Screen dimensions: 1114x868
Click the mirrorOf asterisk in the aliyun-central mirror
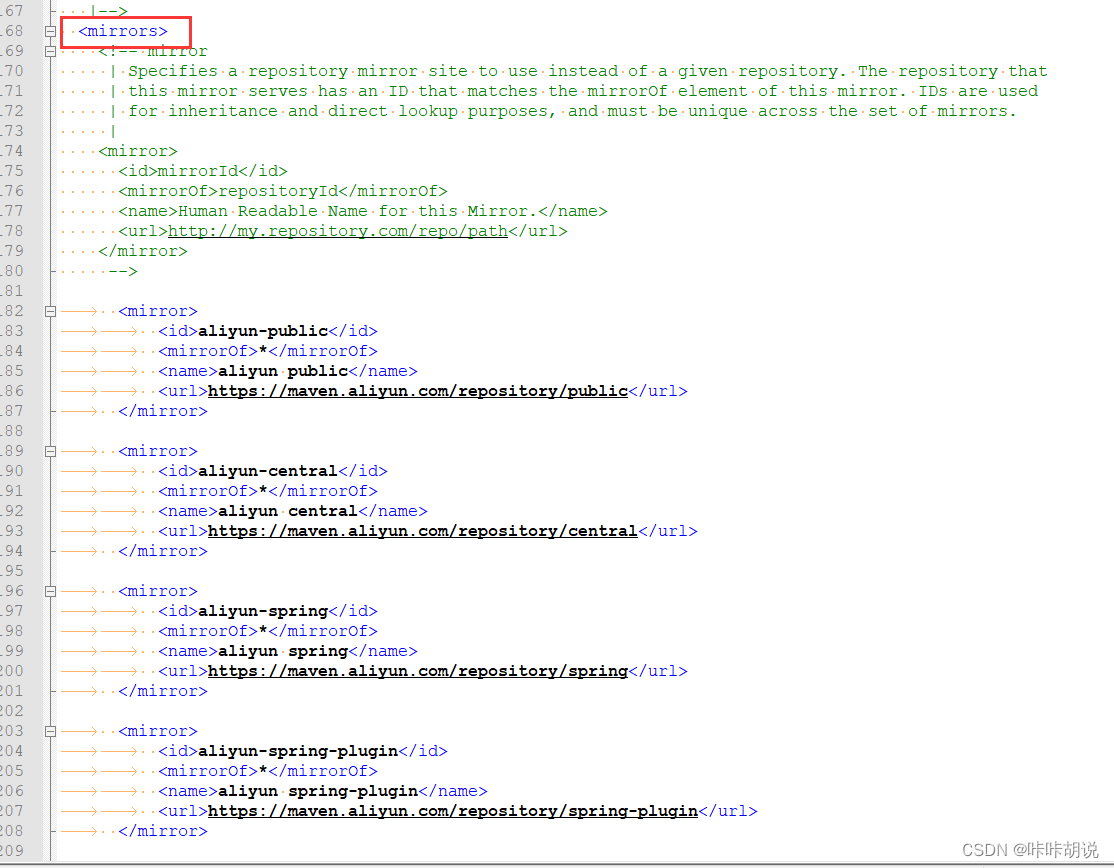[263, 491]
